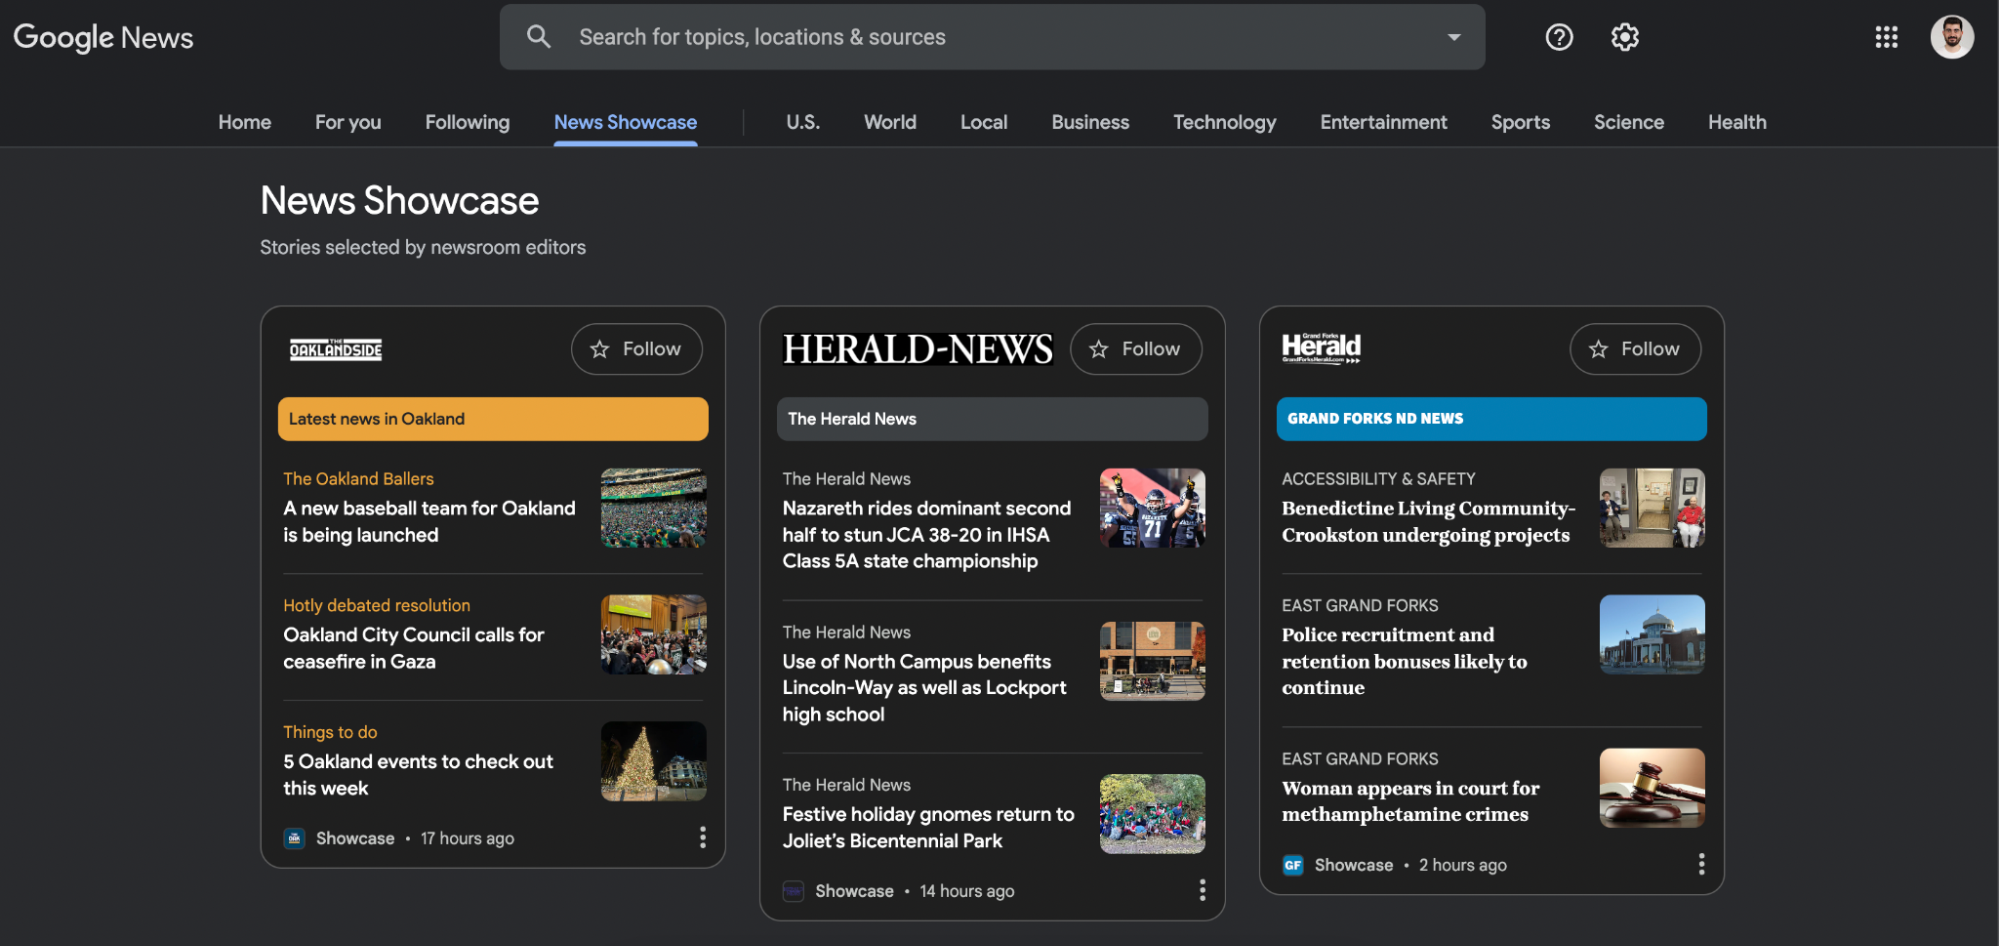The width and height of the screenshot is (1999, 946).
Task: Toggle Follow for Herald-News
Action: (1135, 349)
